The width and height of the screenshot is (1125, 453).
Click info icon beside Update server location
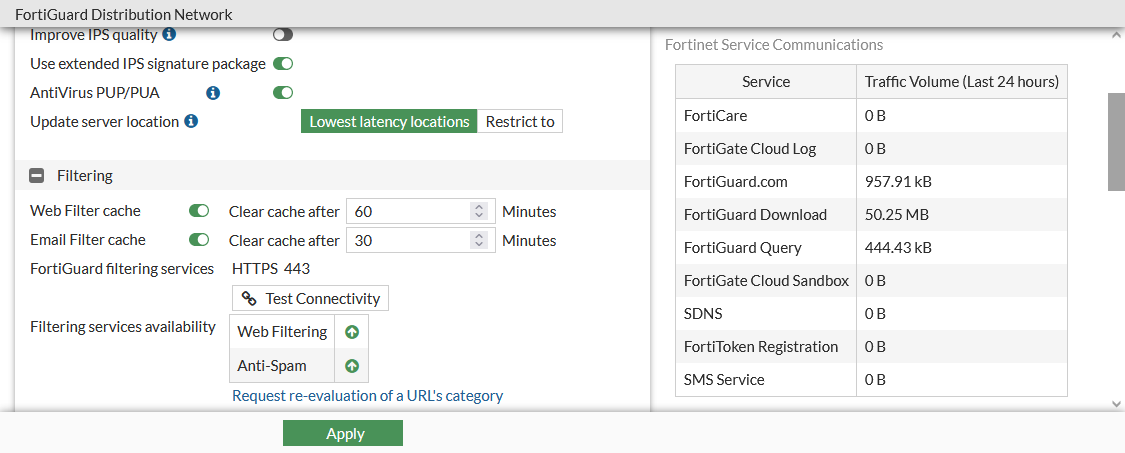[191, 121]
